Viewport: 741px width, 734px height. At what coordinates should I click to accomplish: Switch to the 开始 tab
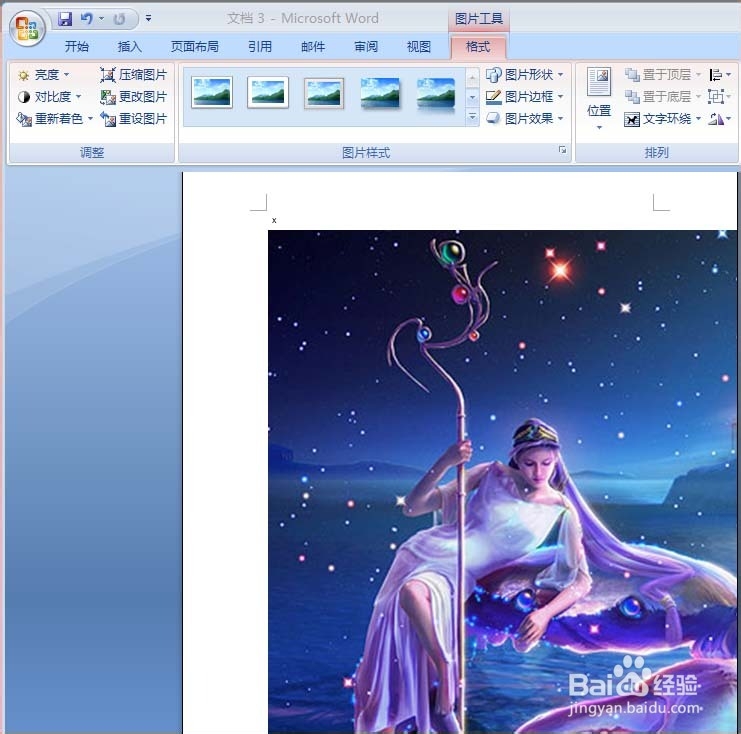pyautogui.click(x=77, y=46)
